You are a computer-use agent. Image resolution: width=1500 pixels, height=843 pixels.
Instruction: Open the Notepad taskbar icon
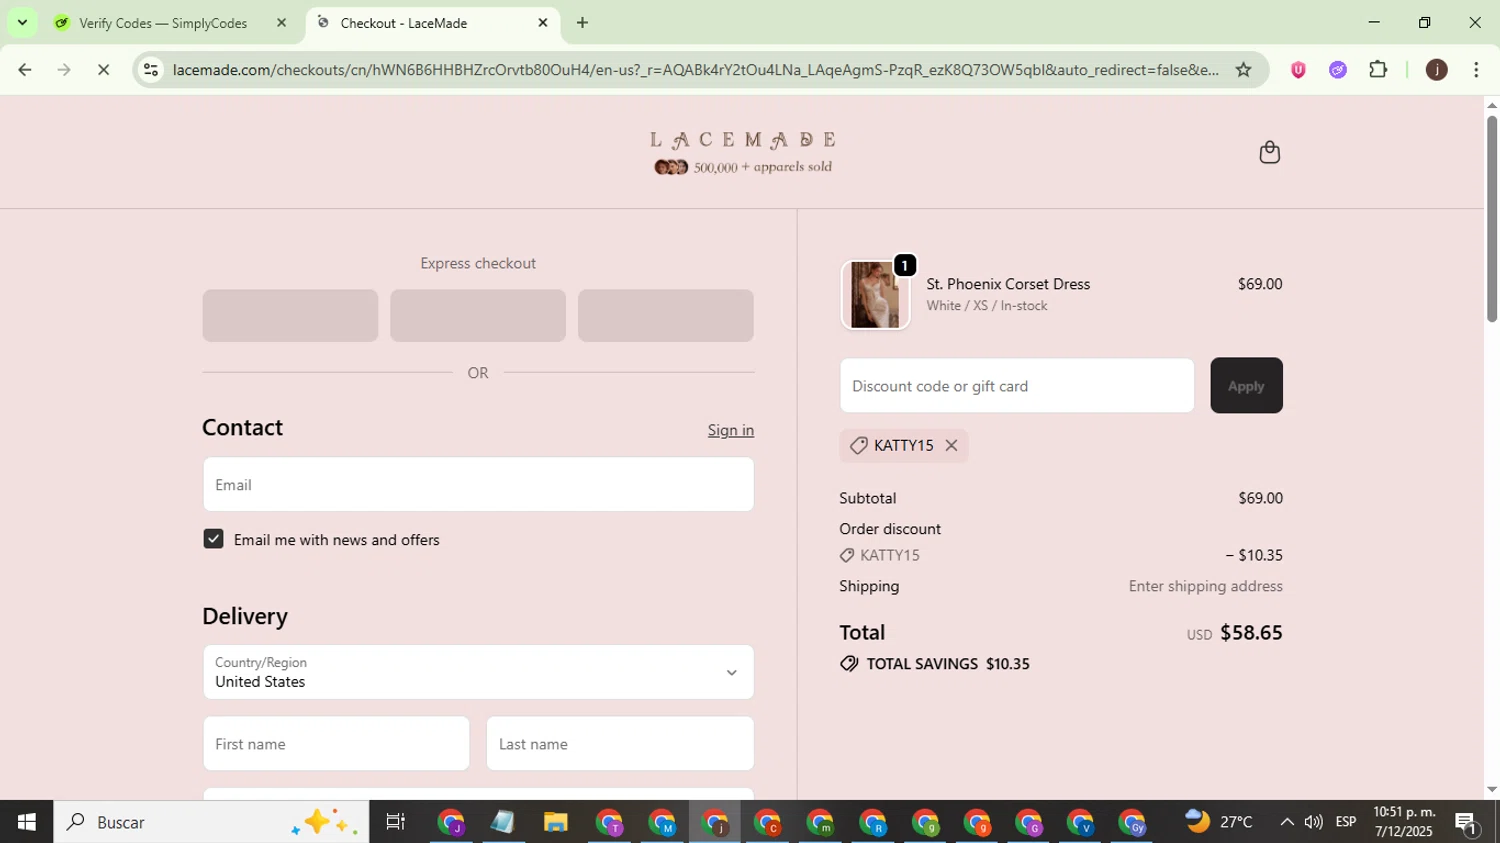[x=502, y=822]
